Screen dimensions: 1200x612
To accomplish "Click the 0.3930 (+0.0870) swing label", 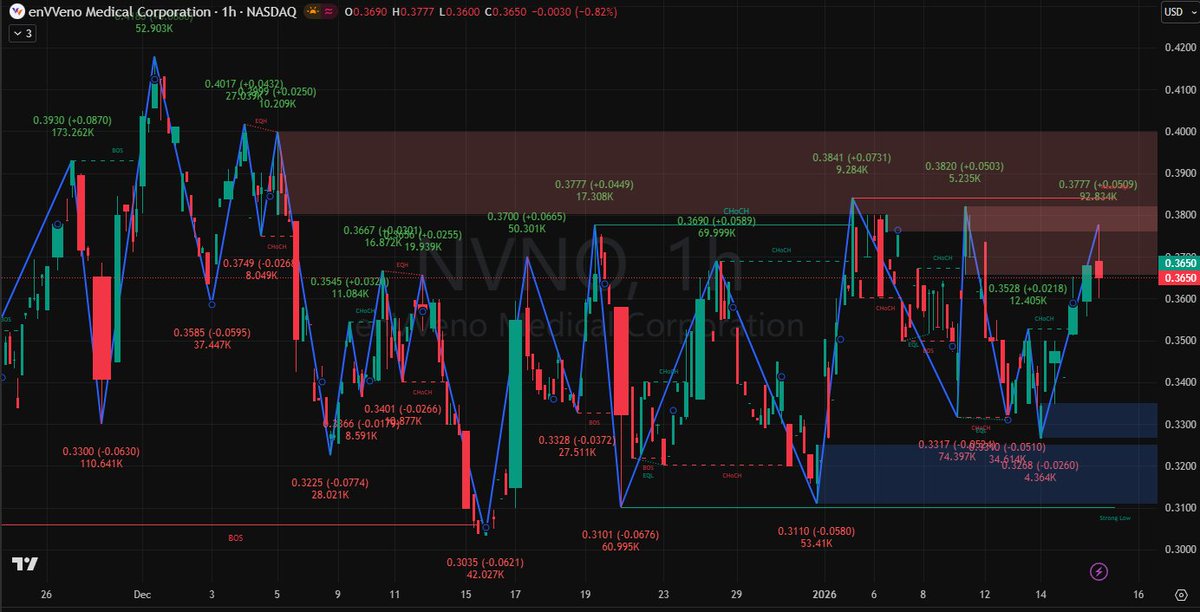I will point(72,120).
